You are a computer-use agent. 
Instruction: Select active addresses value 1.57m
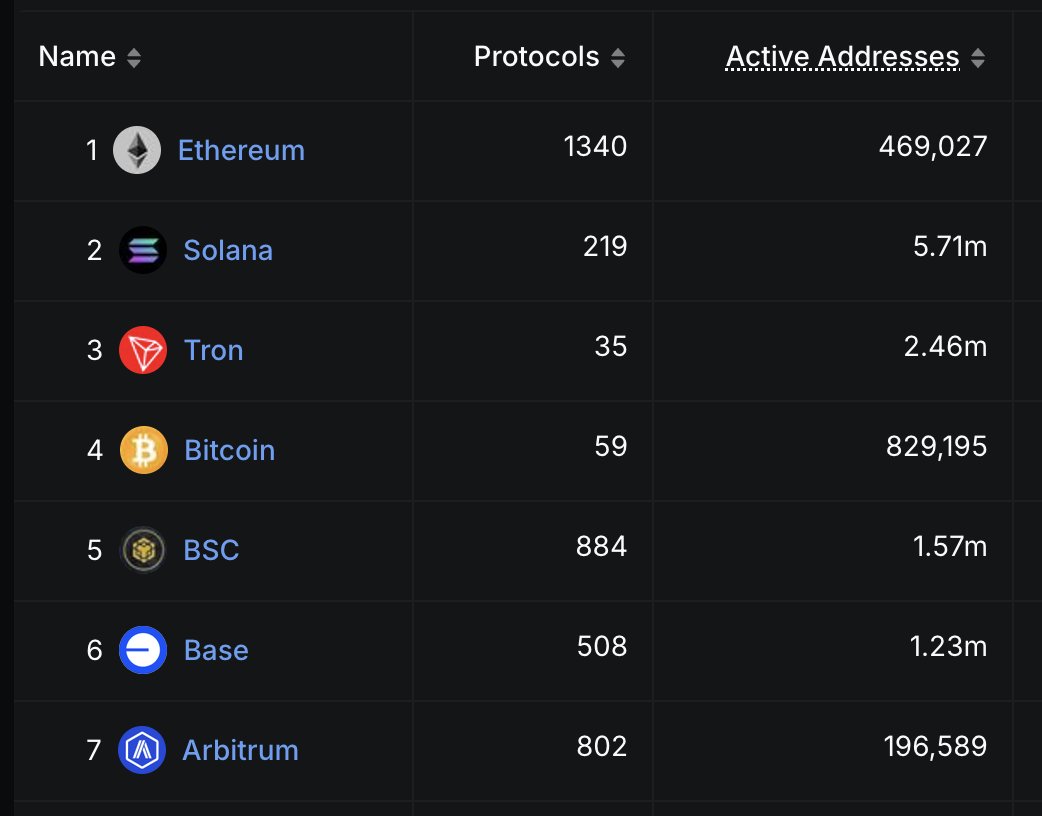pyautogui.click(x=950, y=546)
